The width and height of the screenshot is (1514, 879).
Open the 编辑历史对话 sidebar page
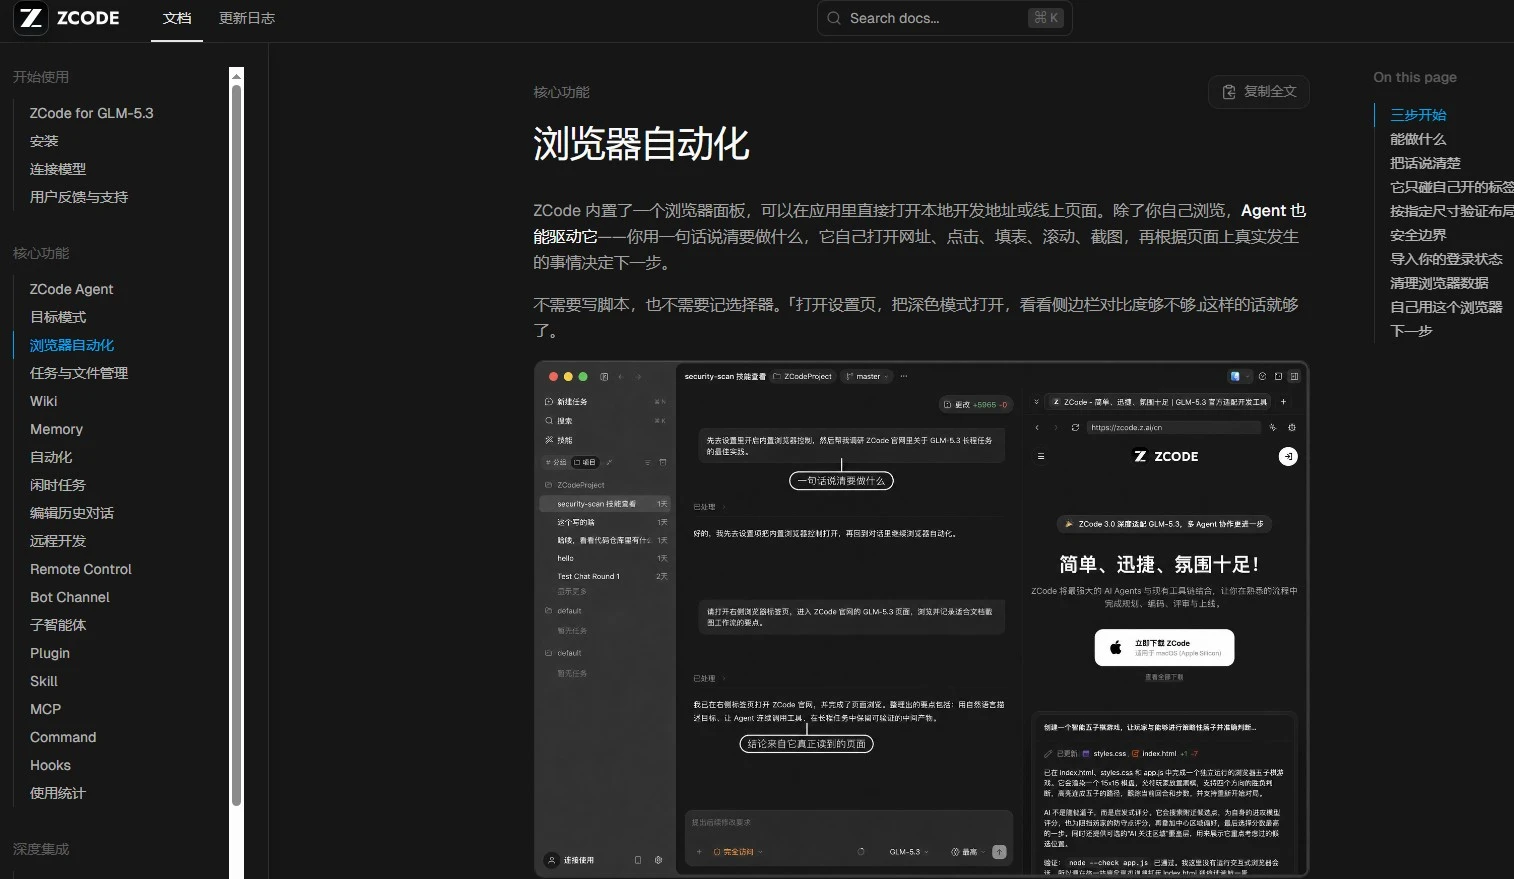[x=72, y=513]
